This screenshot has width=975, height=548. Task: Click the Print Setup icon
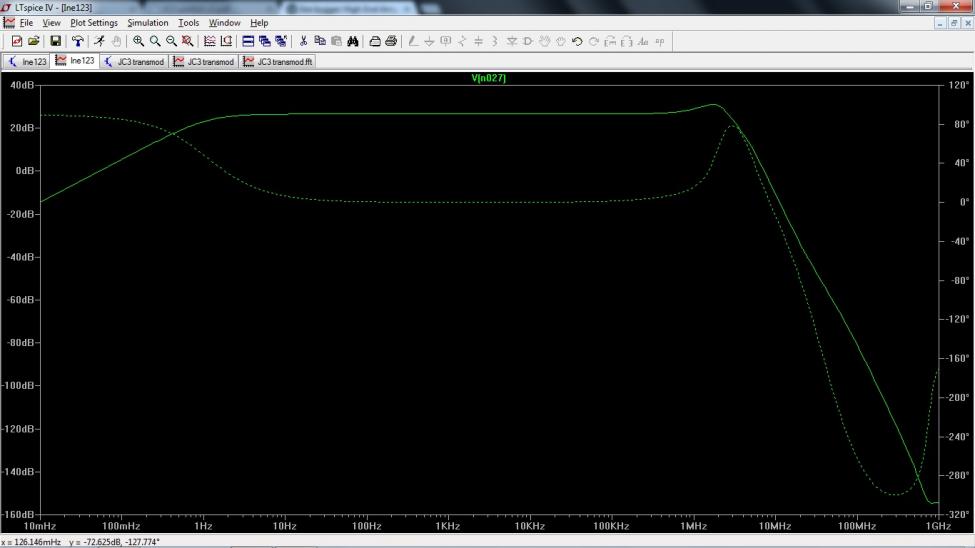point(375,41)
